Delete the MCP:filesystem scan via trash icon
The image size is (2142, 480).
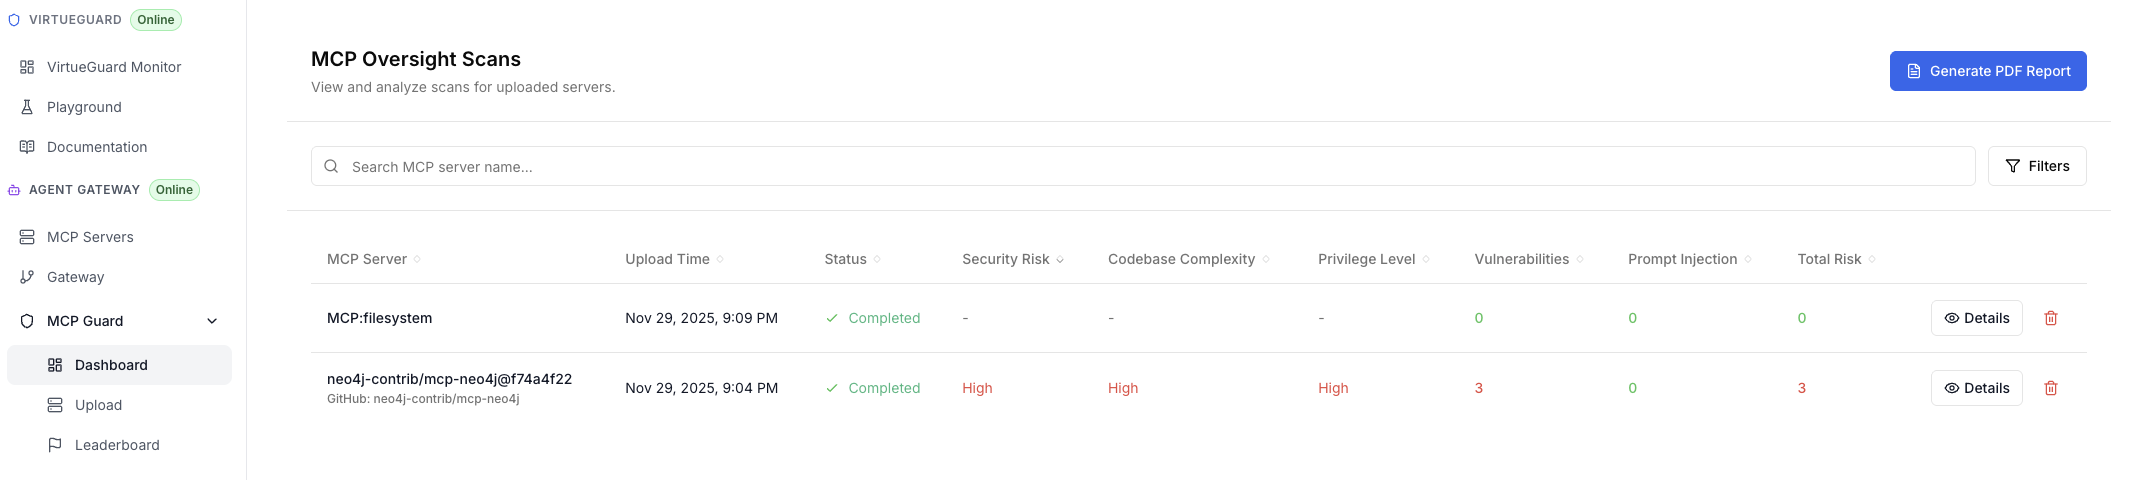[x=2051, y=318]
